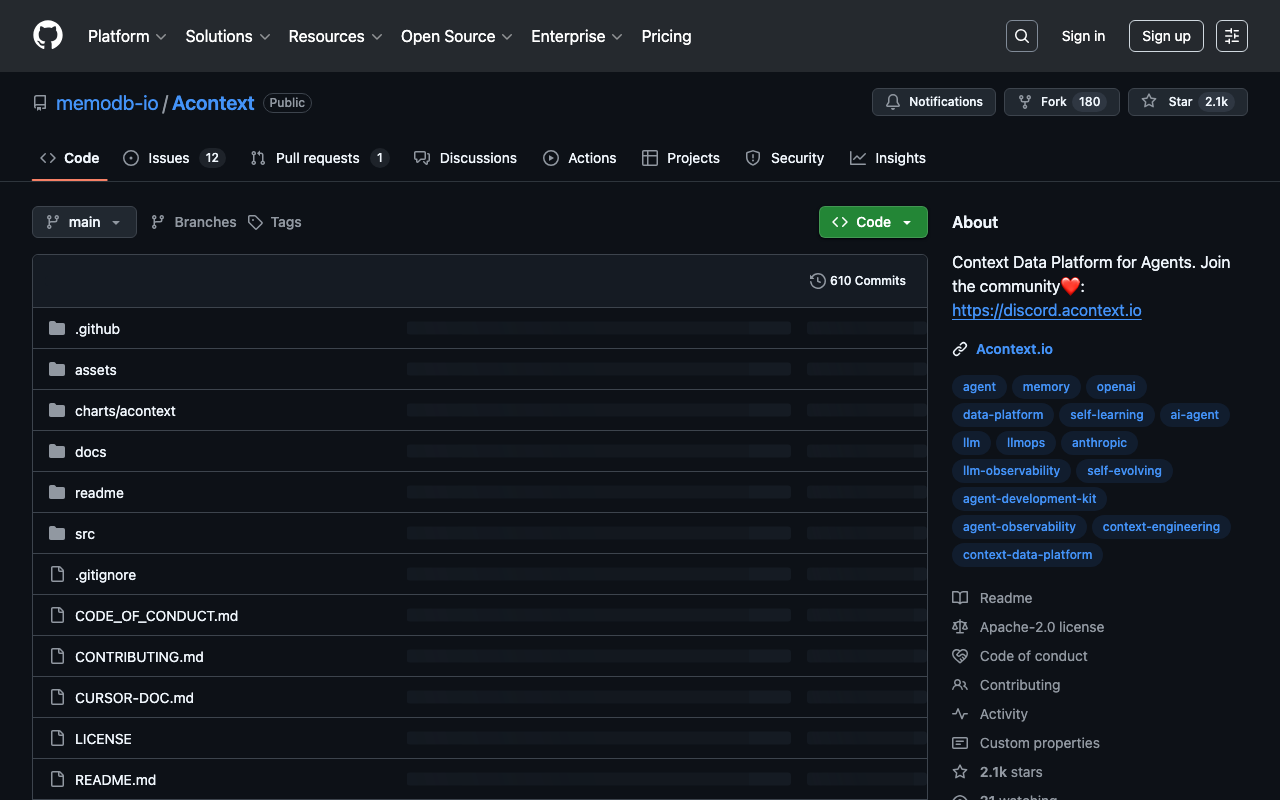Open the Pull requests tab
The height and width of the screenshot is (800, 1280).
318,158
